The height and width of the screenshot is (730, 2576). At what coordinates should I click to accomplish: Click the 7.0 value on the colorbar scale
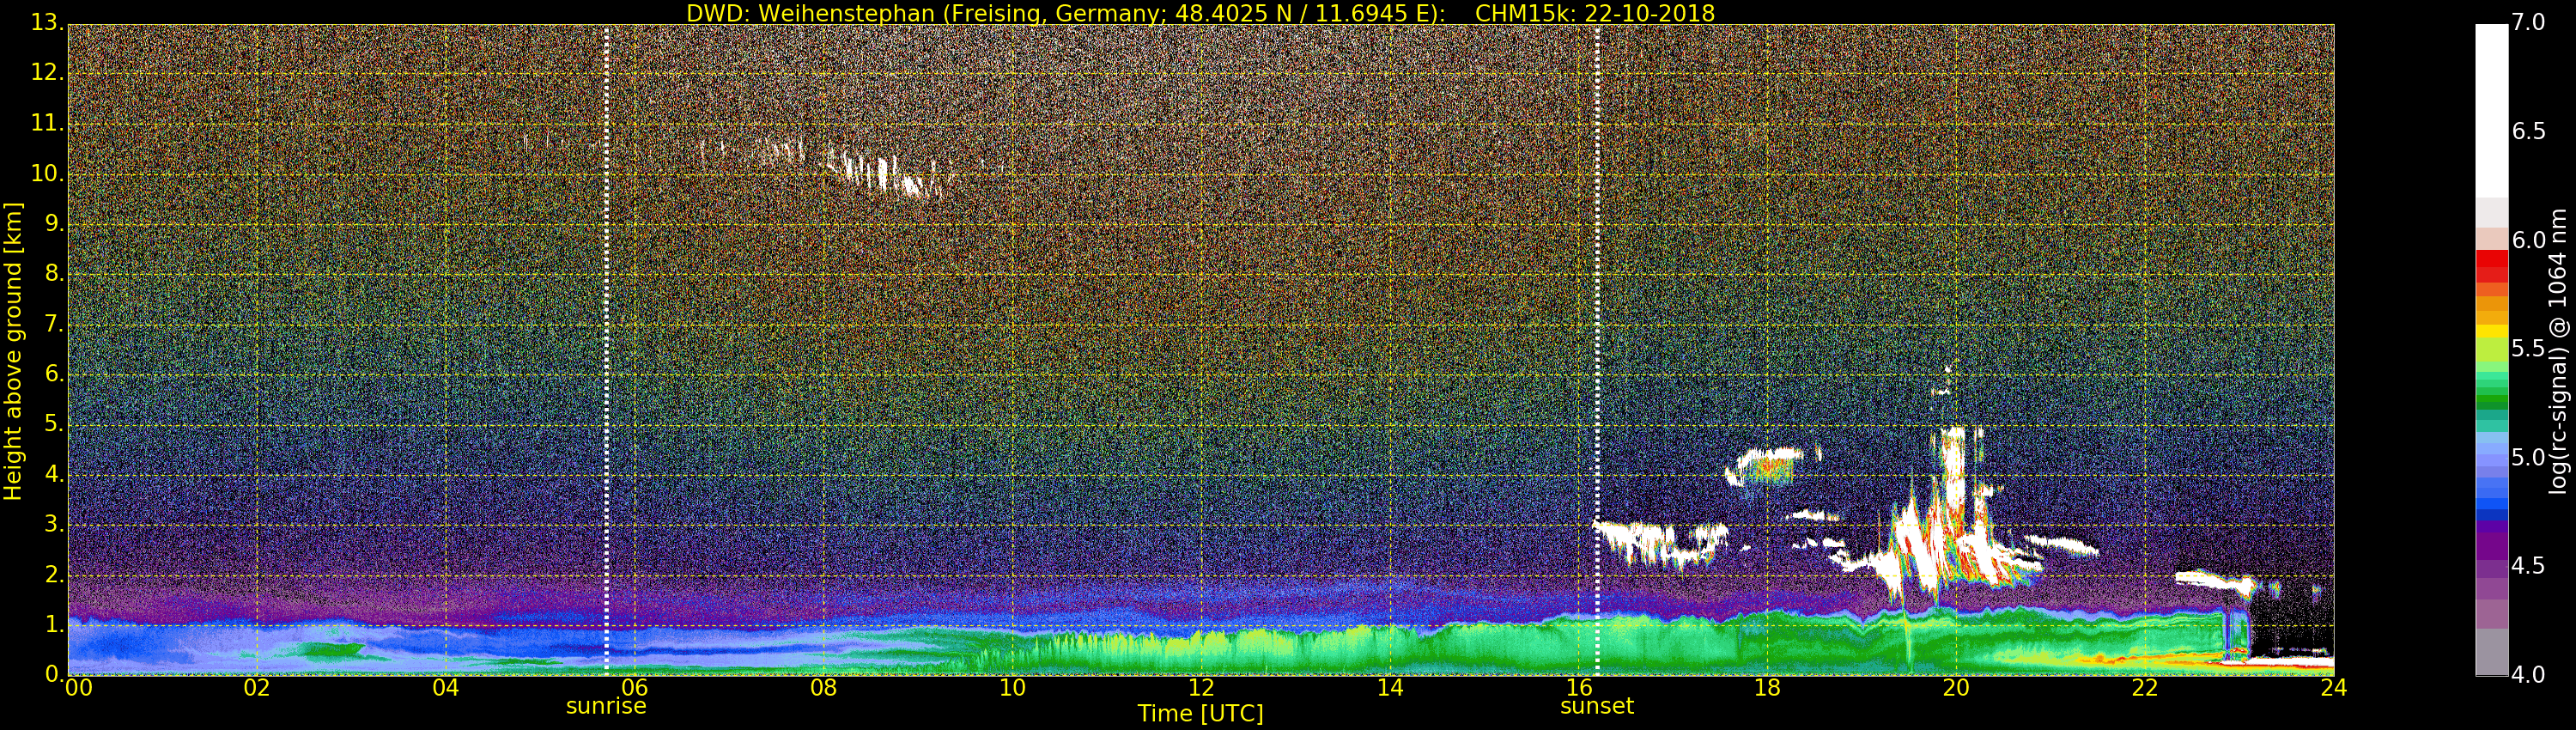point(2528,22)
